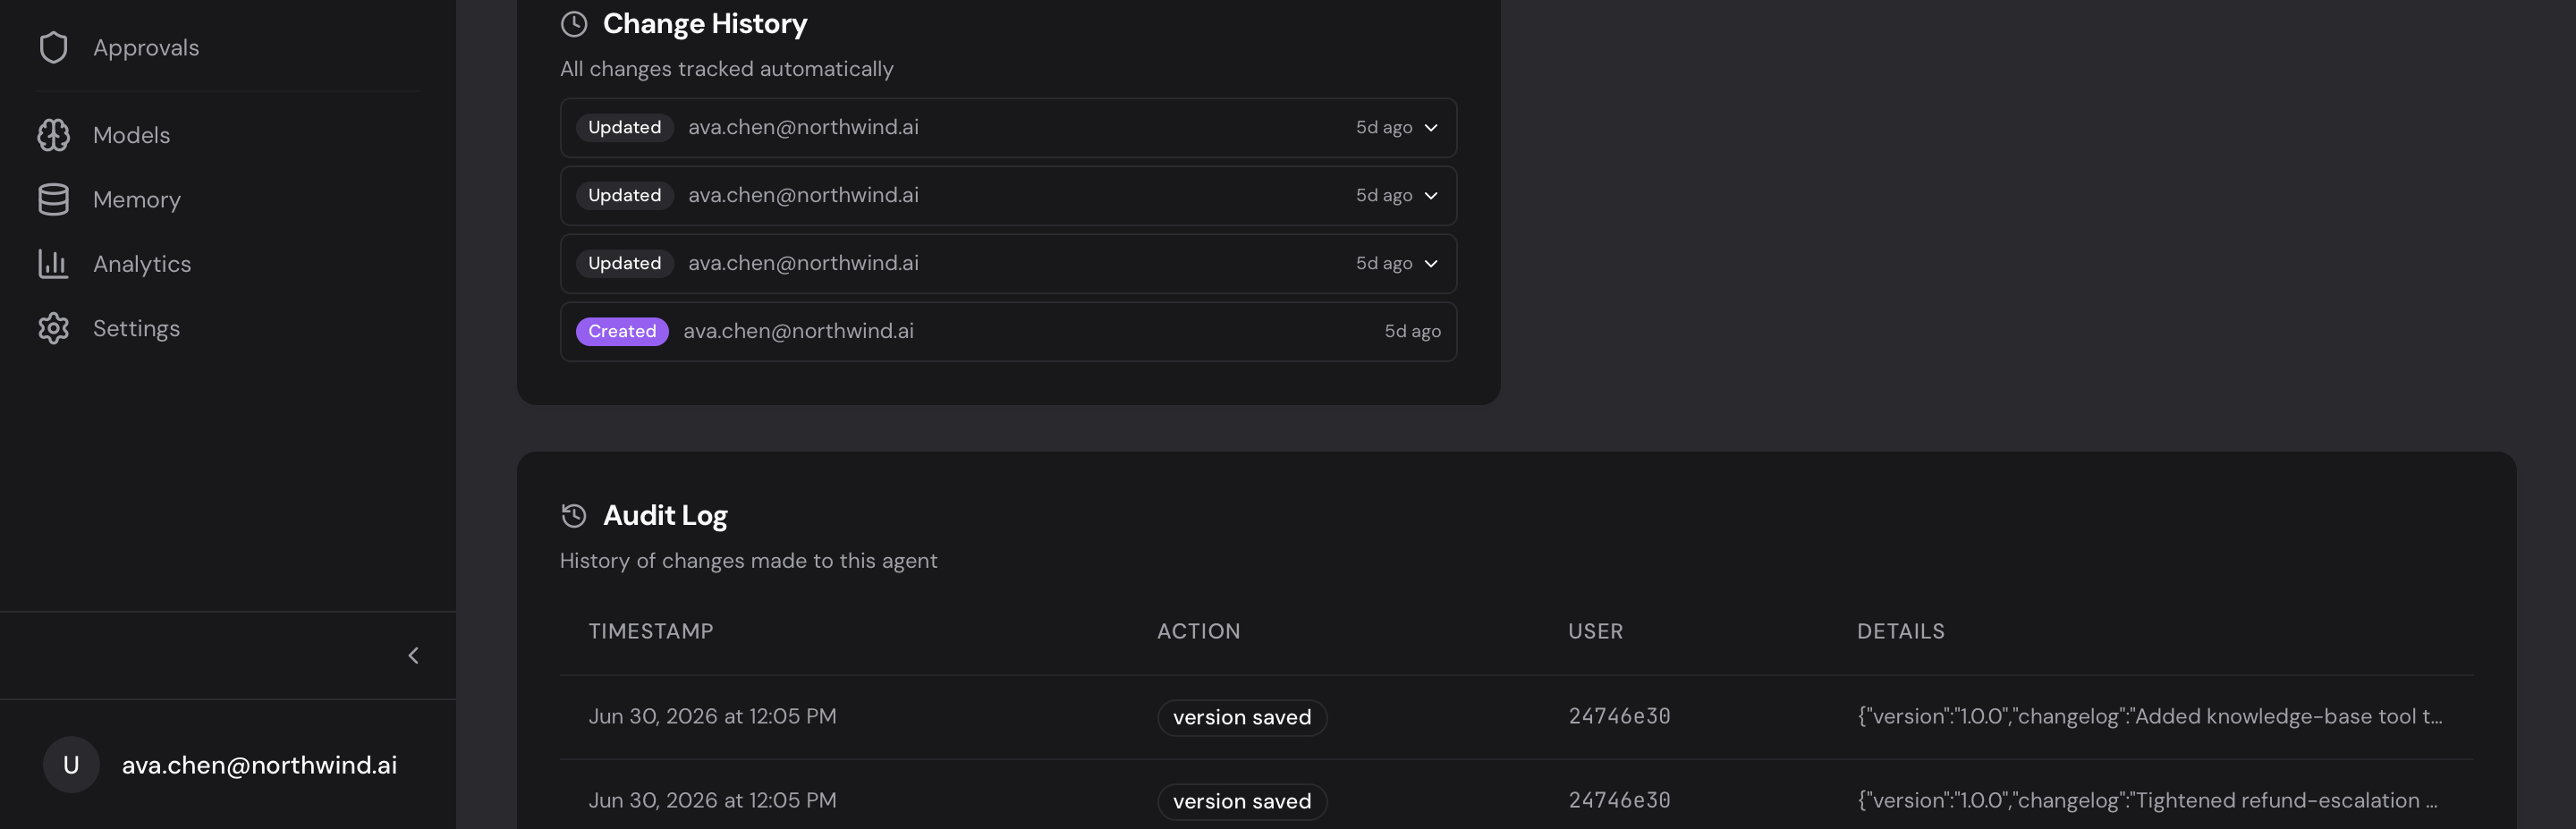
Task: Click '5d ago' on the Created entry
Action: click(x=1412, y=331)
